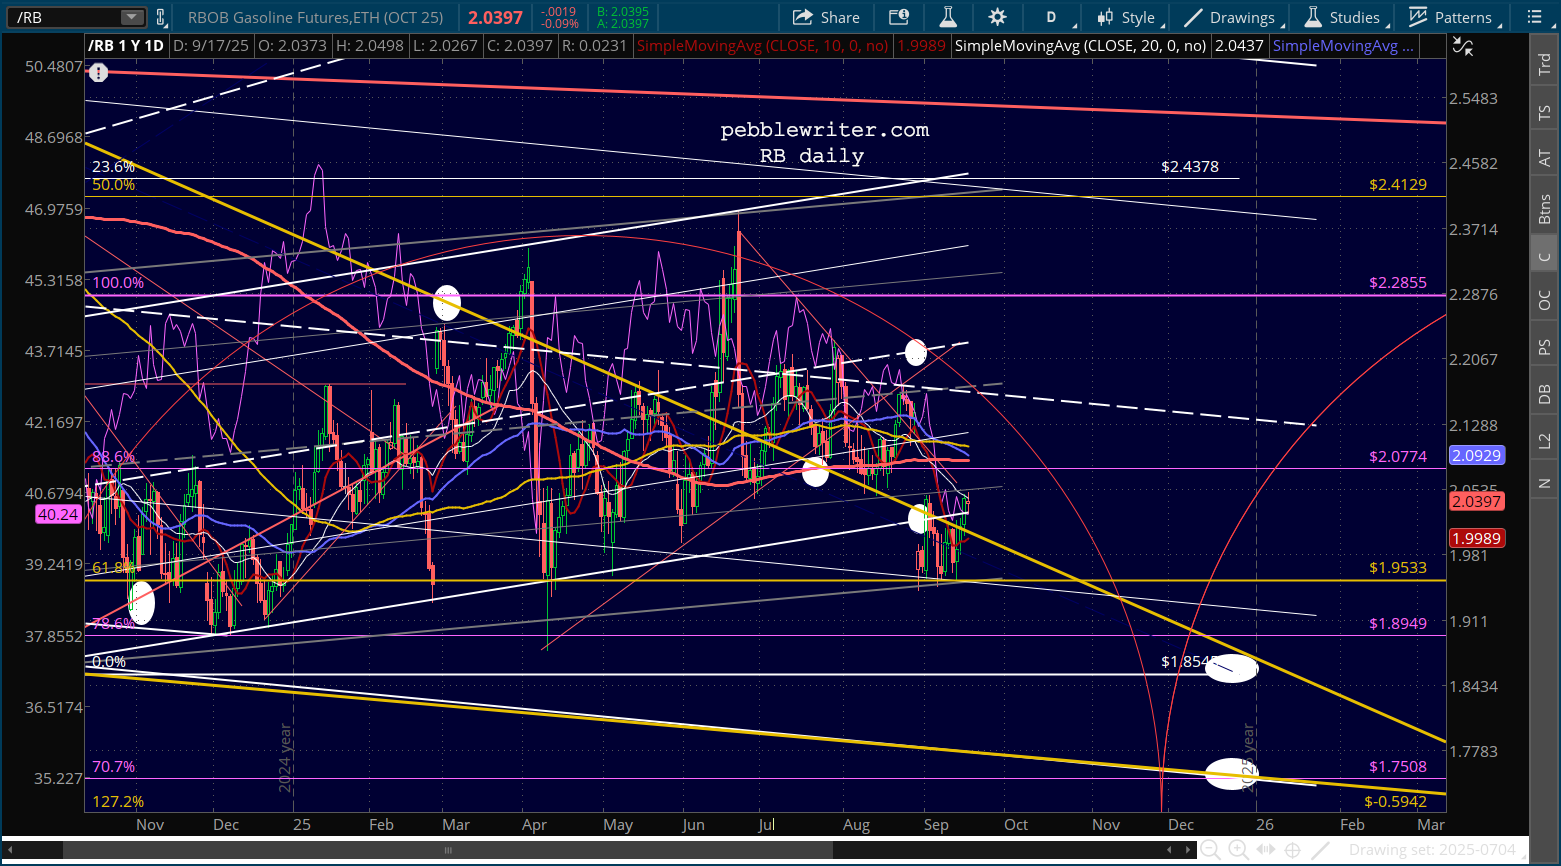Select the active drawing line tool icon
Image resolution: width=1561 pixels, height=866 pixels.
(x=1322, y=850)
